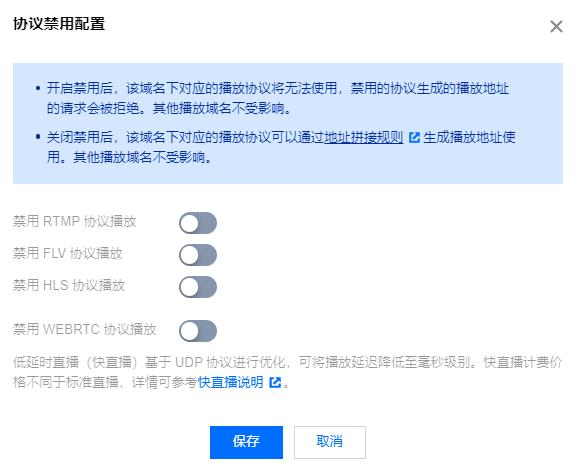Enable the 禁用 FLV 协议播放 switch
582x473 pixels.
(198, 255)
